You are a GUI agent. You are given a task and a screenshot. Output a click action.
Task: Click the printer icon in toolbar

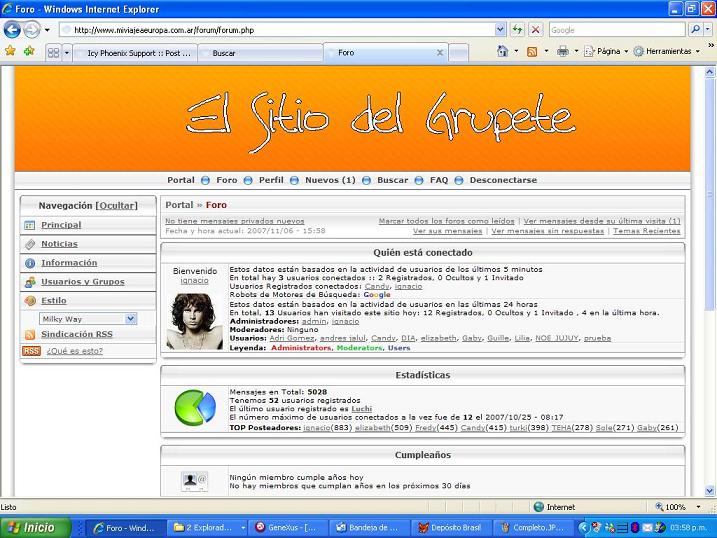[x=562, y=51]
